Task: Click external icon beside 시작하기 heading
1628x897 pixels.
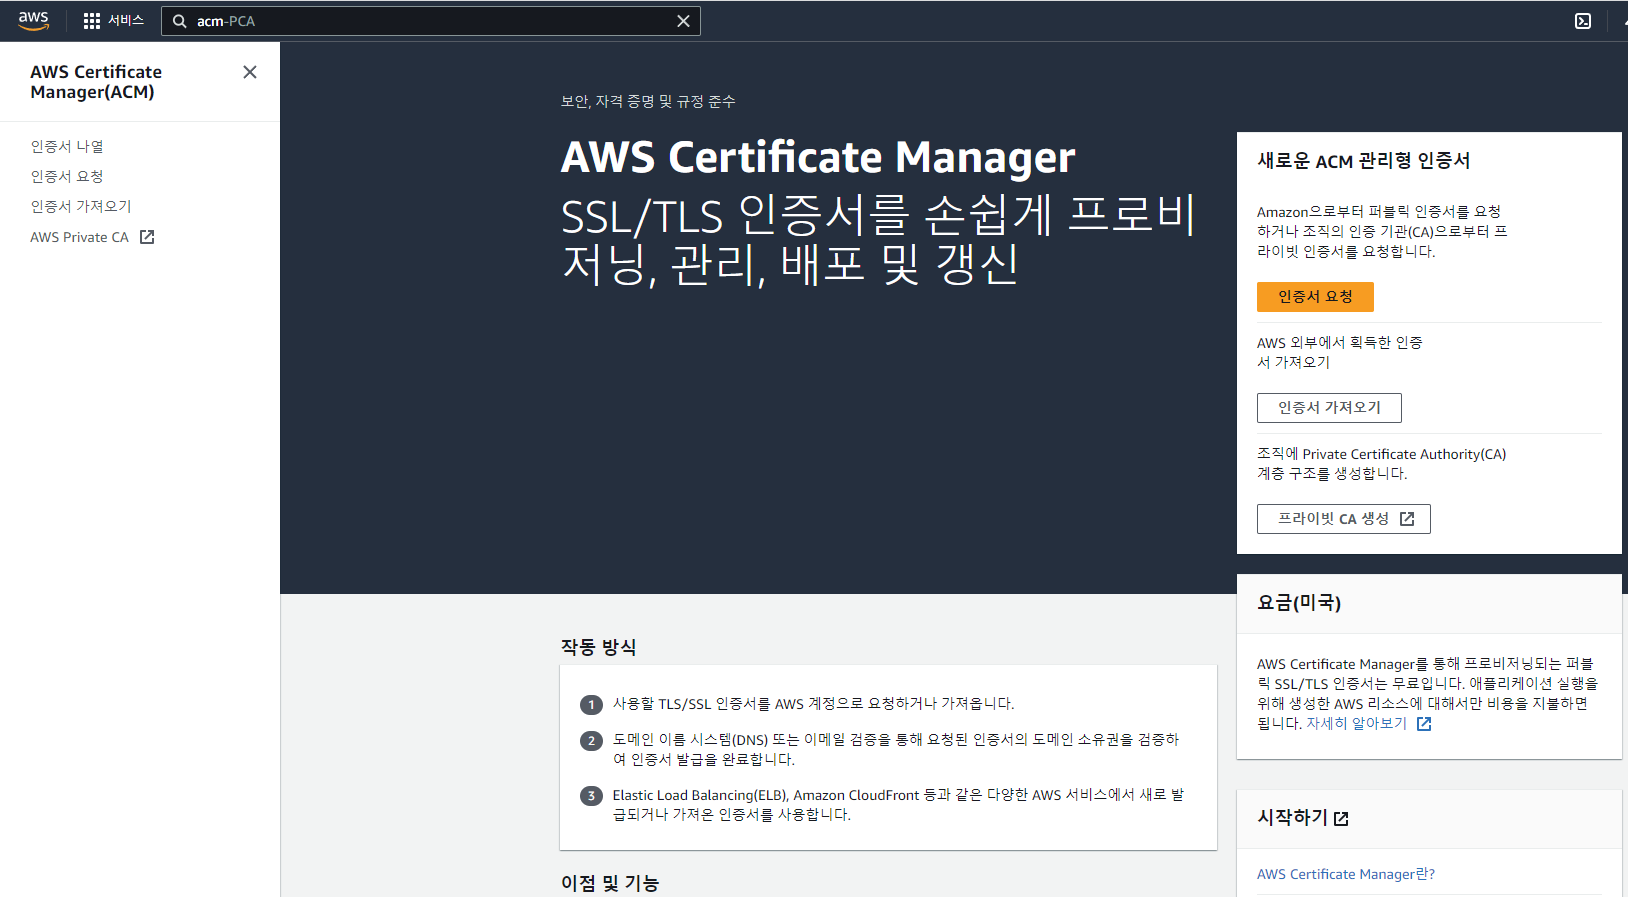Action: tap(1342, 818)
